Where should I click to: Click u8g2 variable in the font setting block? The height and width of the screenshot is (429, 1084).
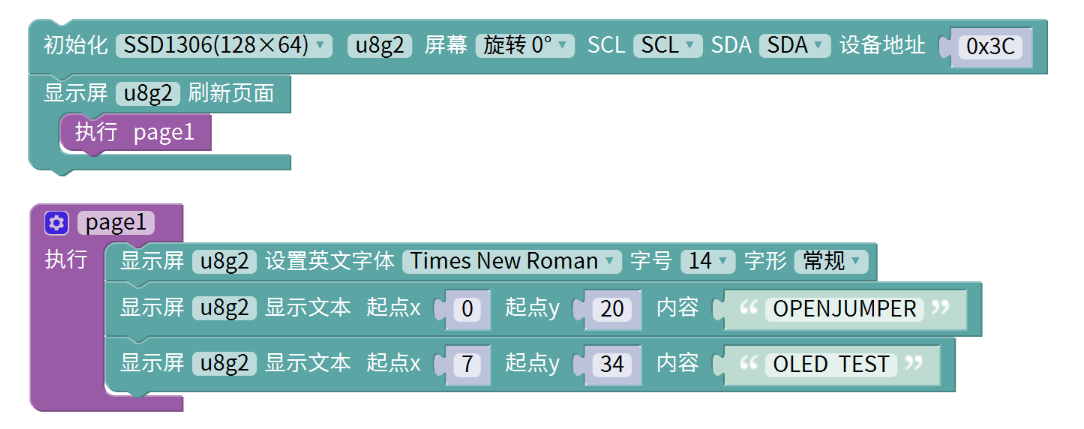click(x=224, y=261)
